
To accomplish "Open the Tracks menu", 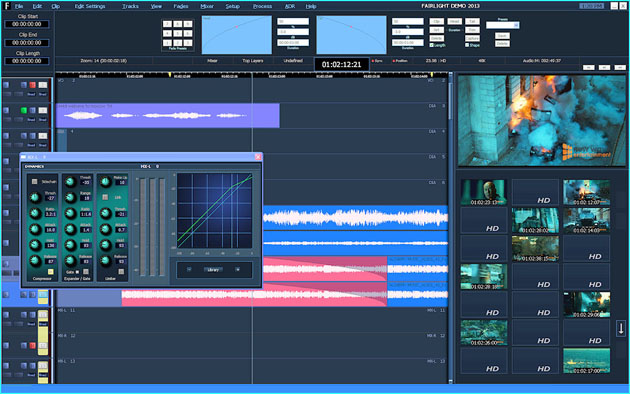I will [x=130, y=6].
